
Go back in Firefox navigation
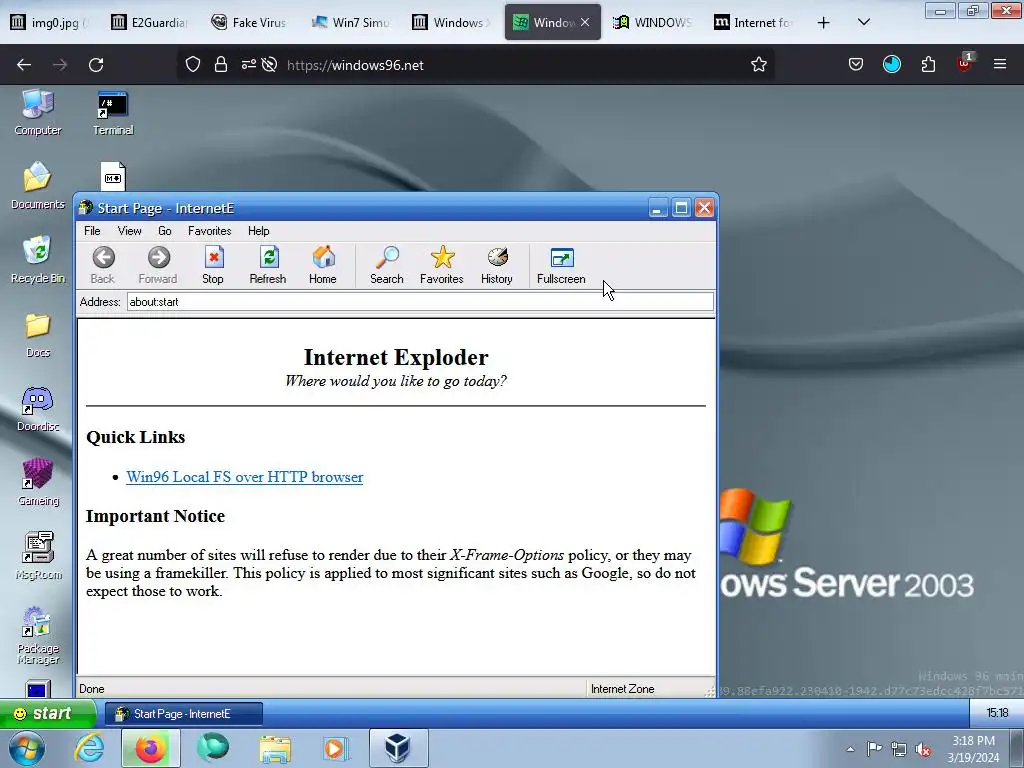click(24, 65)
